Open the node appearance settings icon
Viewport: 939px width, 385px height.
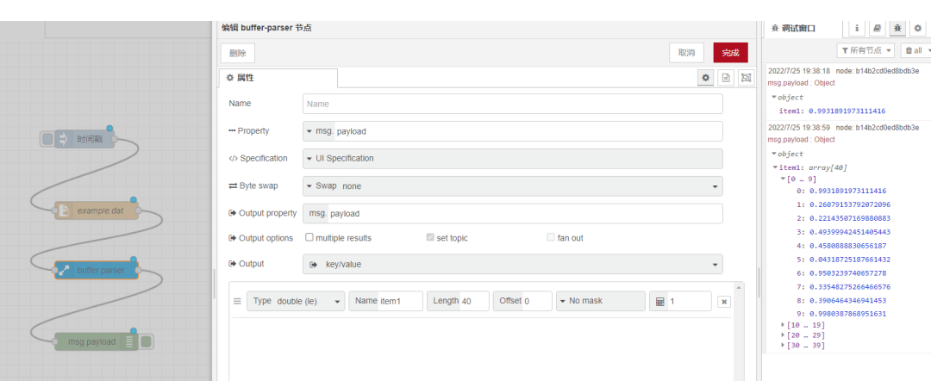coord(746,78)
